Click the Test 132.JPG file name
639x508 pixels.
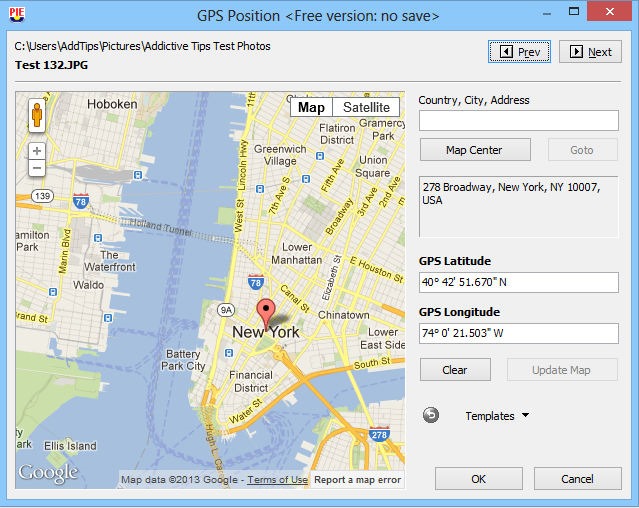point(51,65)
